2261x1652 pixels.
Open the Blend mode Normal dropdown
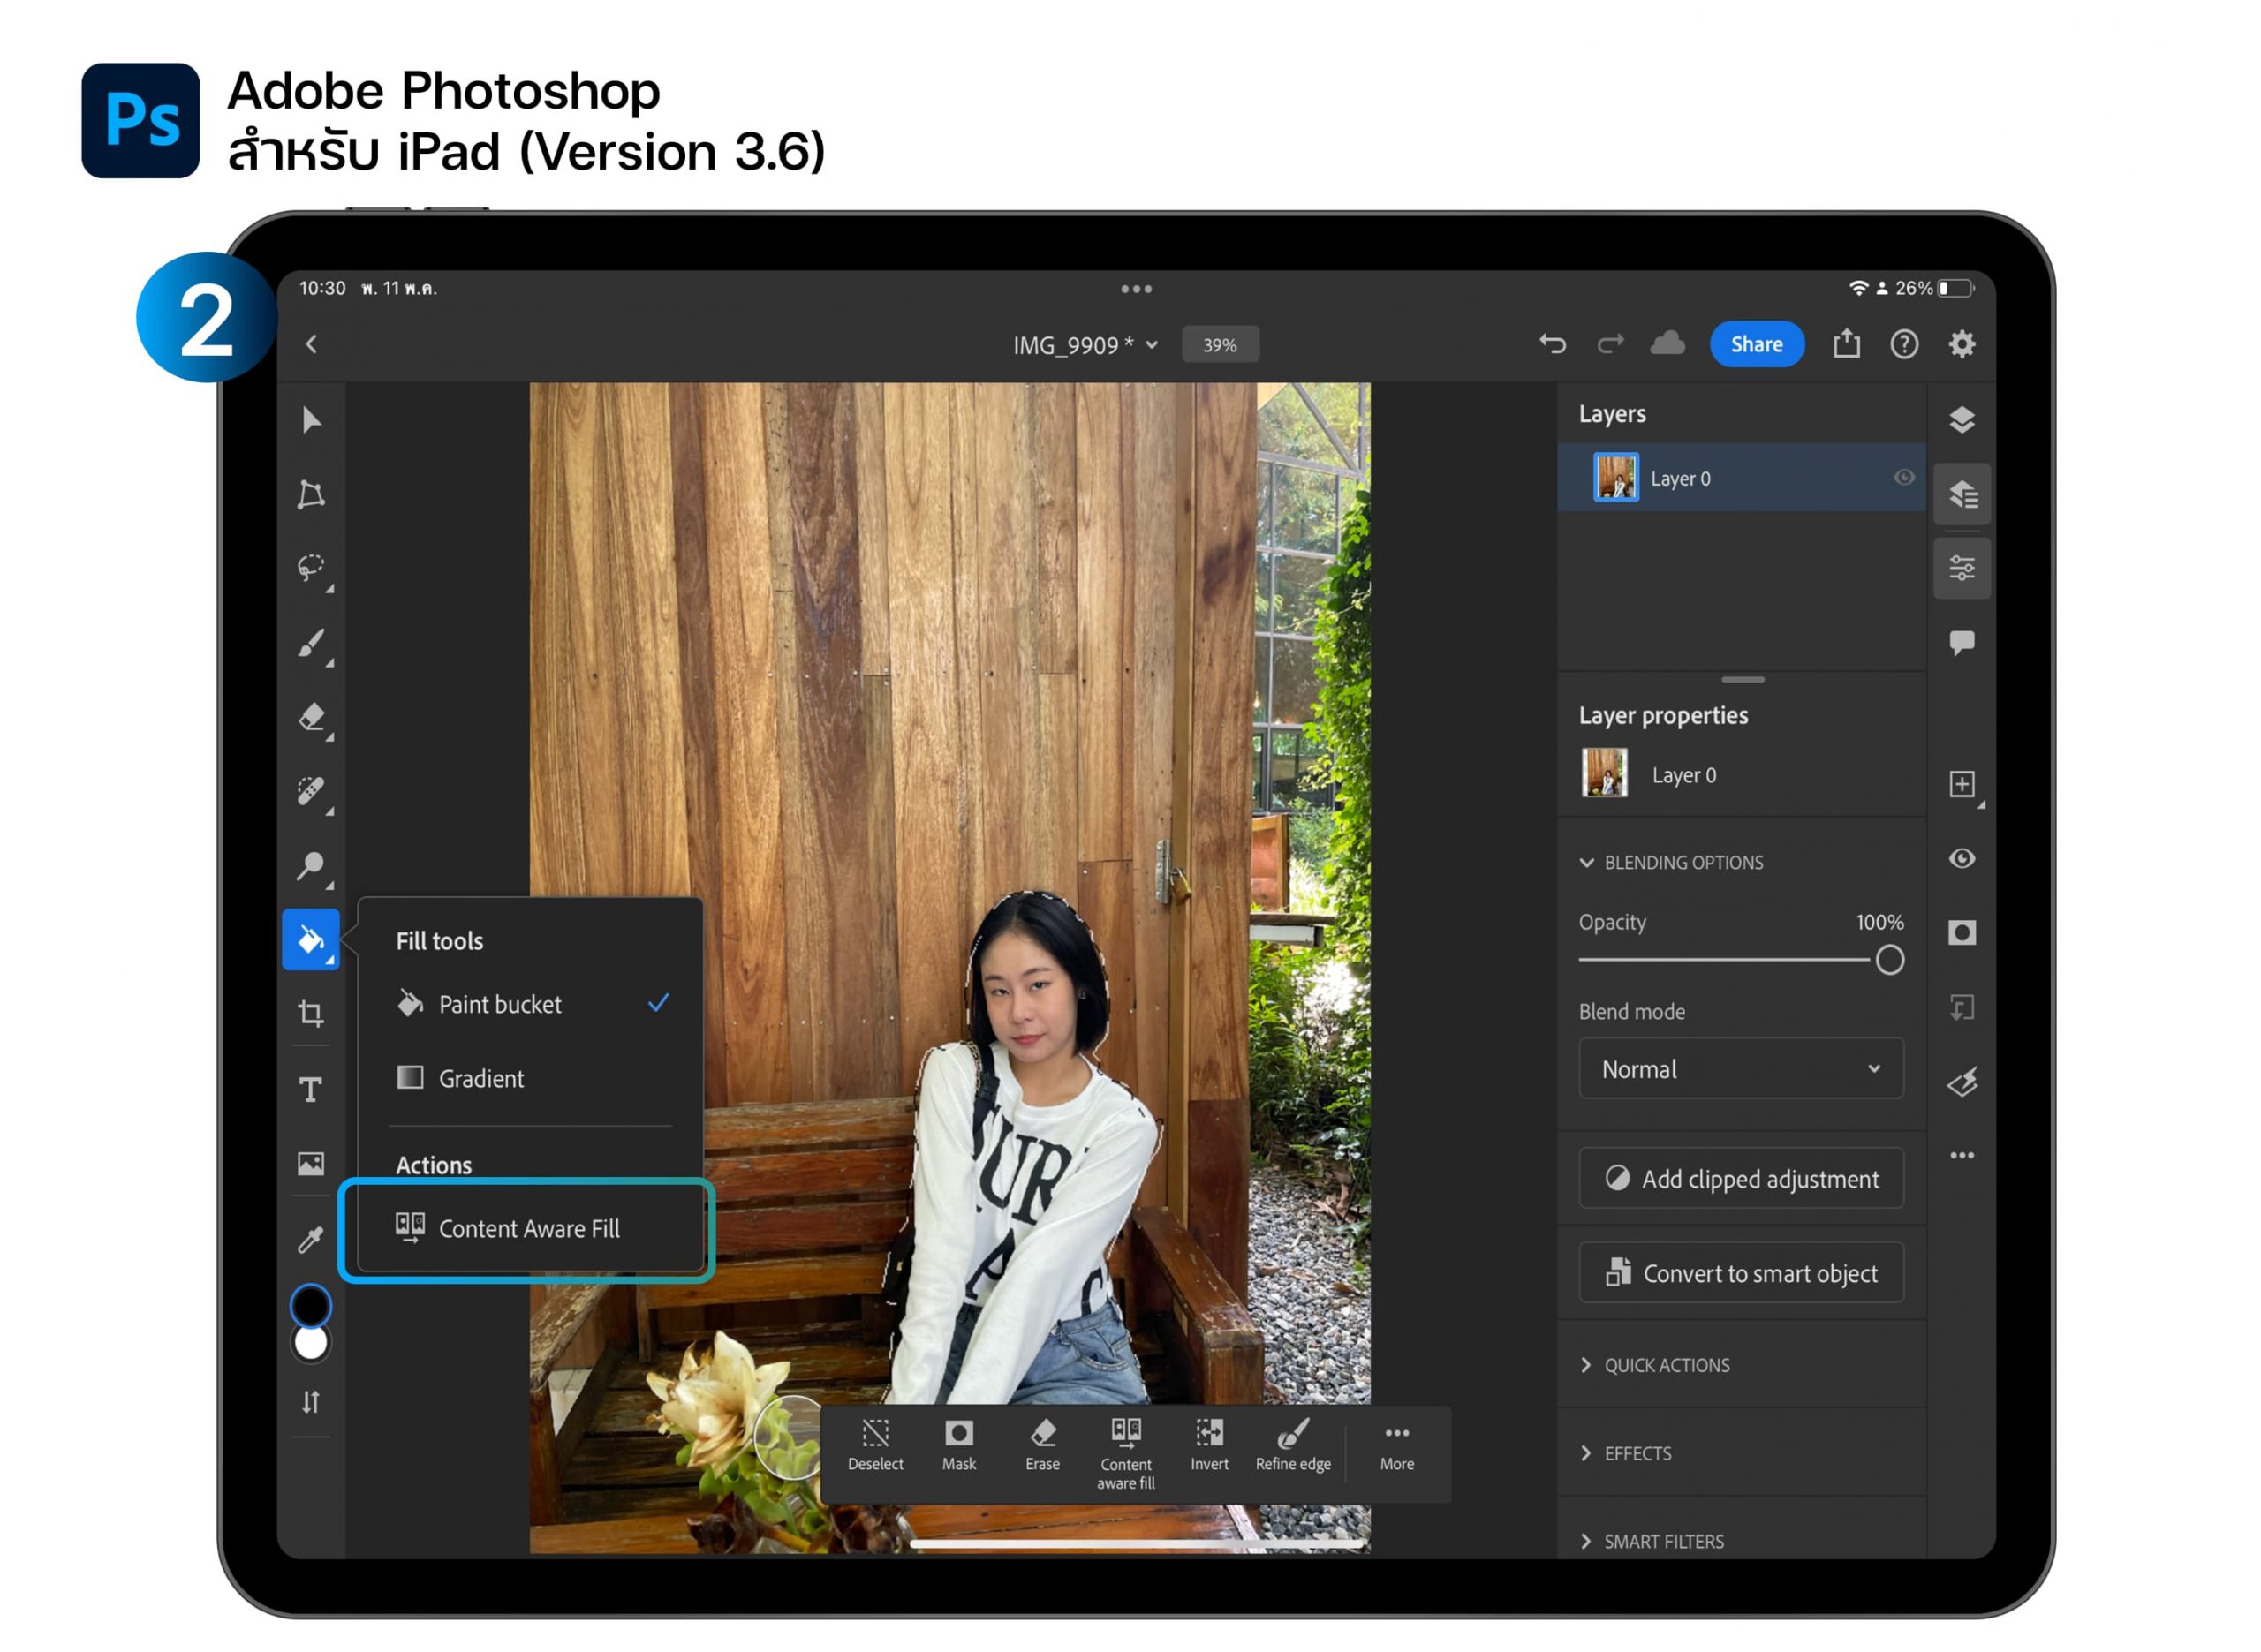[x=1740, y=1069]
